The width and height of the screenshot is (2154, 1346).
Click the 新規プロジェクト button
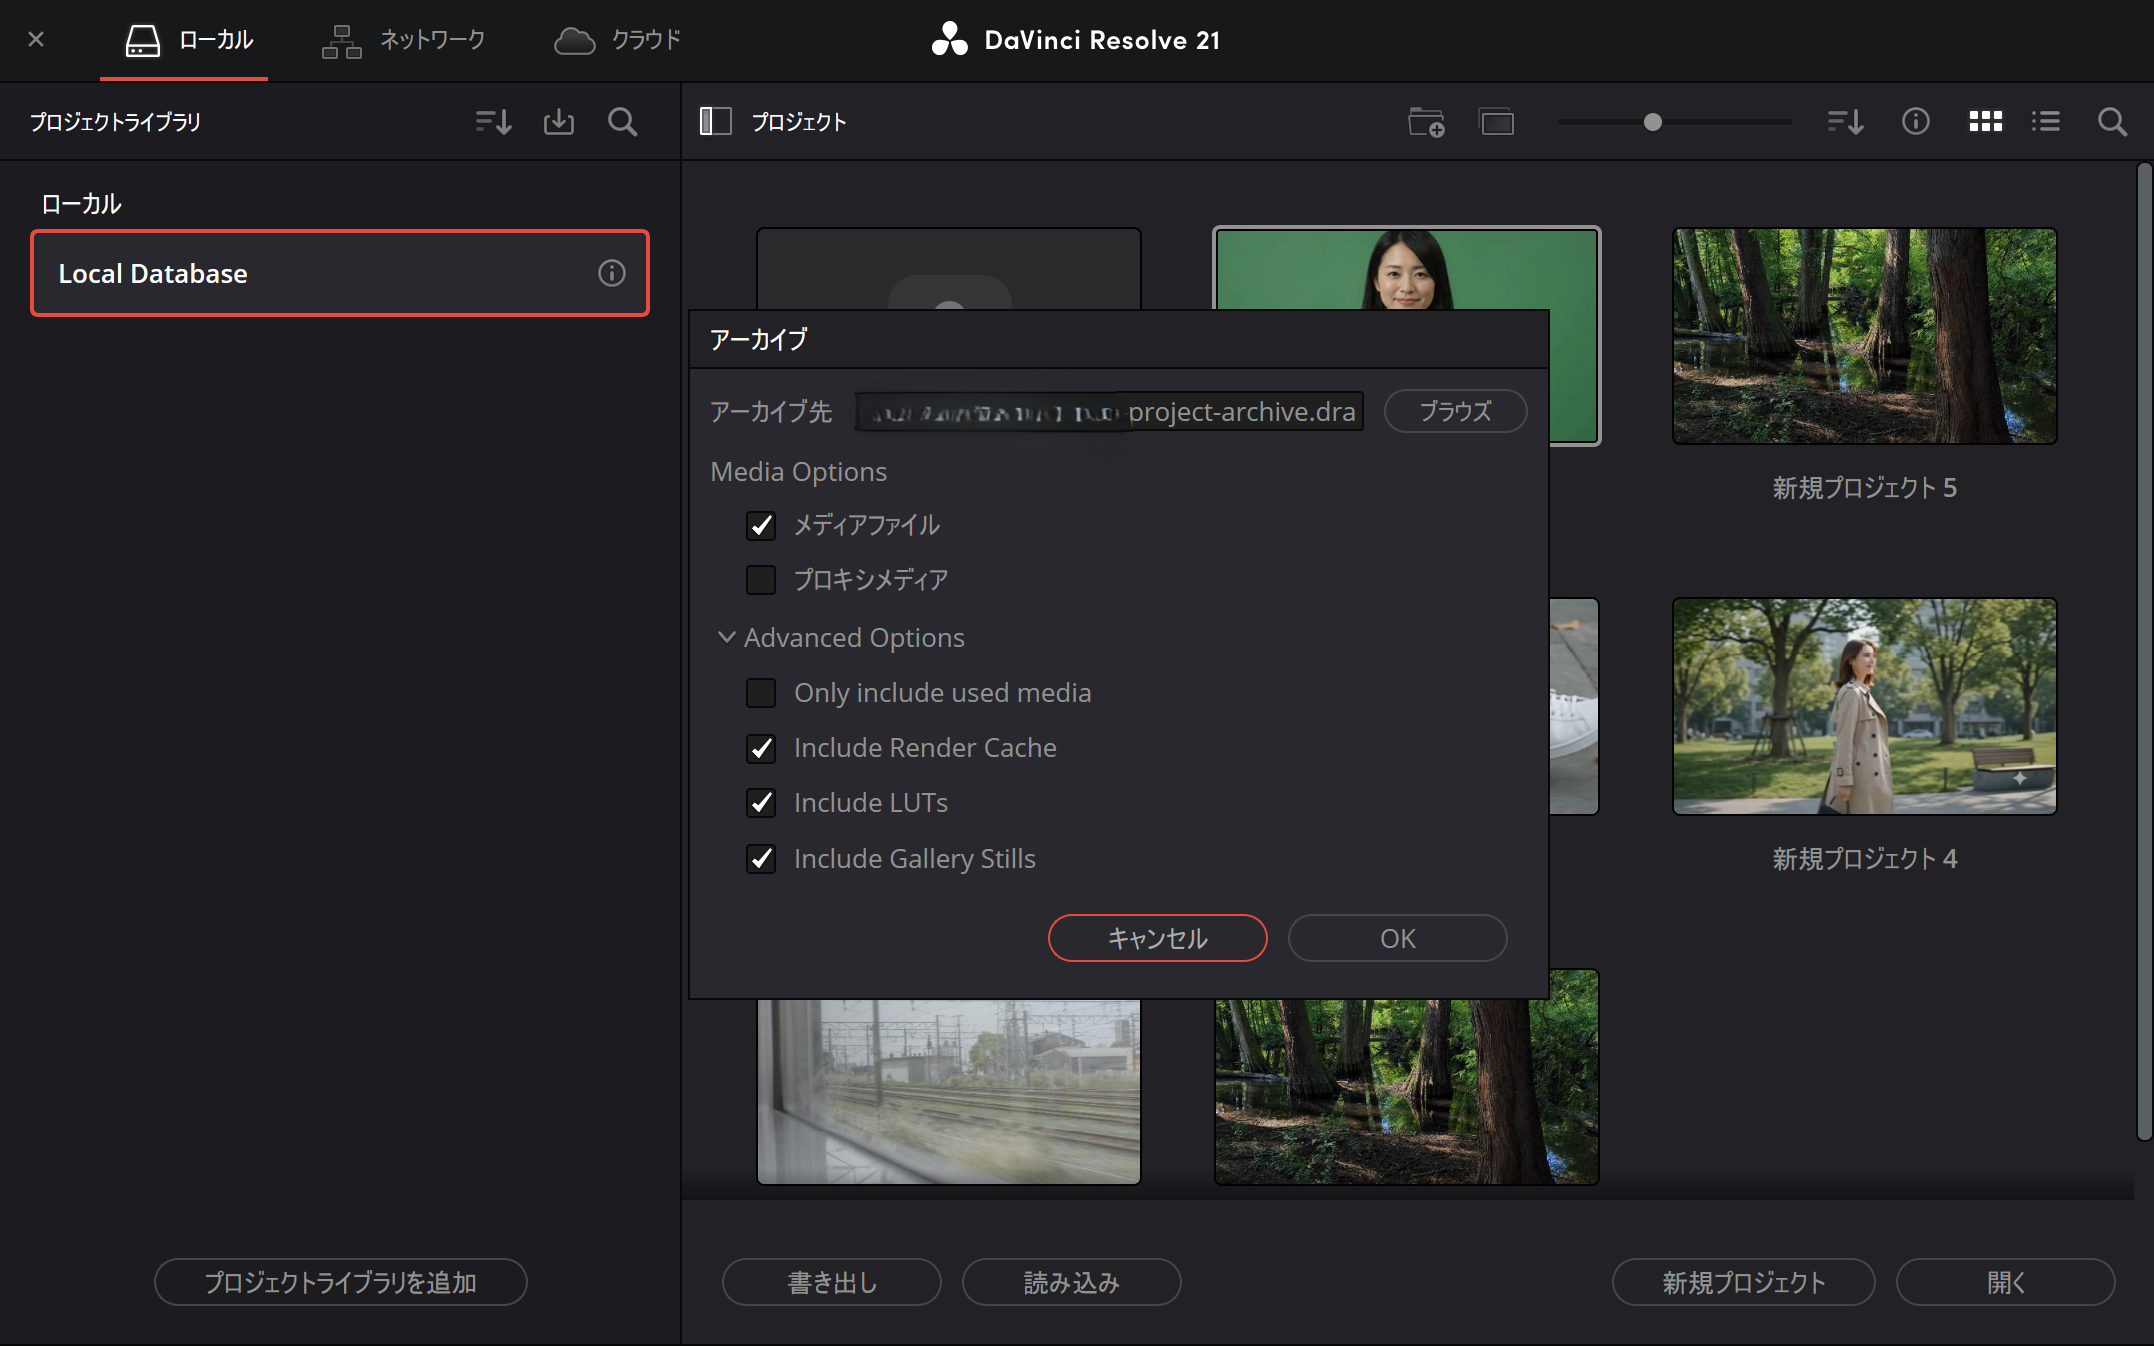coord(1743,1282)
